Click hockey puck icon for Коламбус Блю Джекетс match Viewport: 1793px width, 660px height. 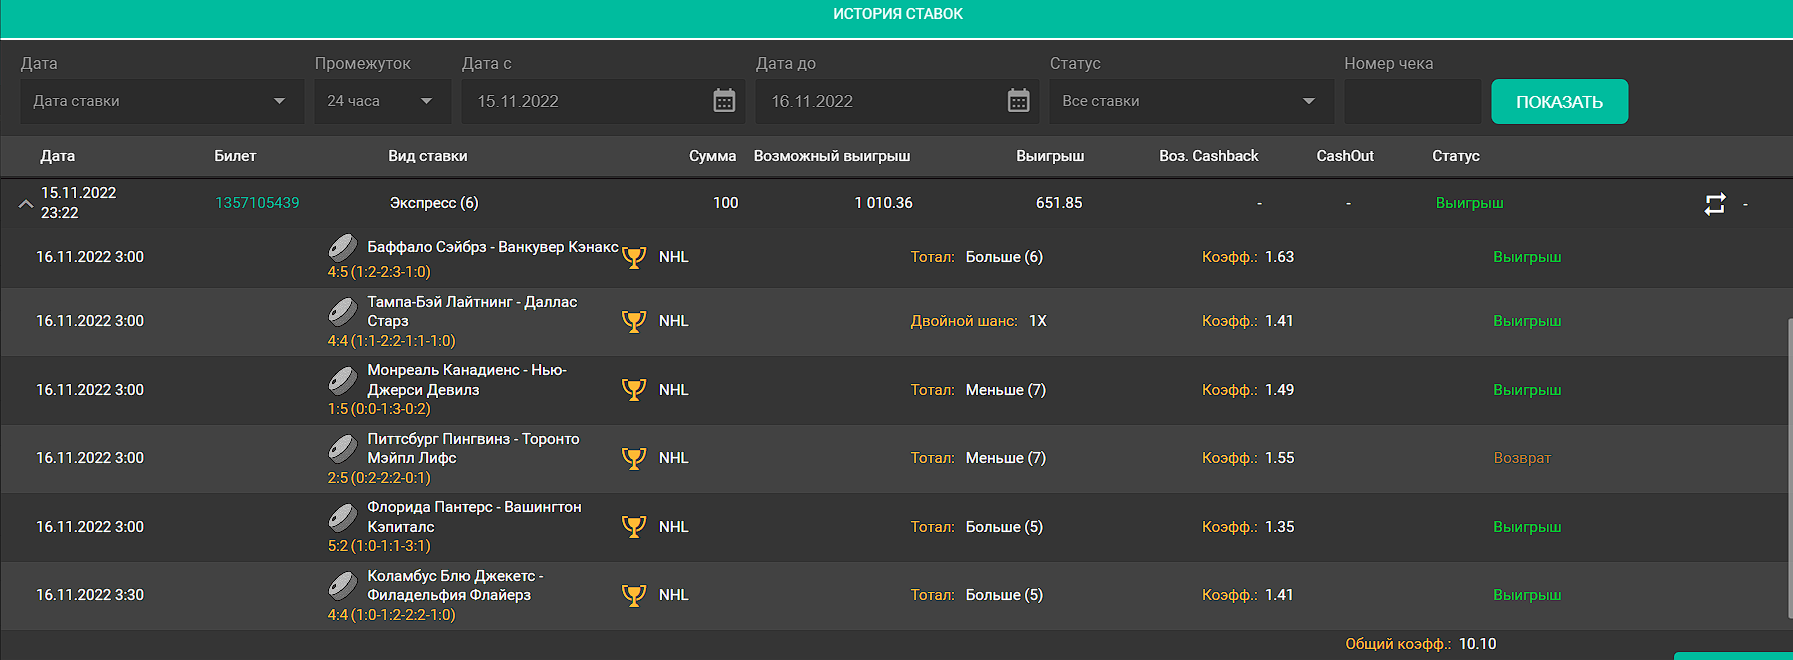click(343, 585)
